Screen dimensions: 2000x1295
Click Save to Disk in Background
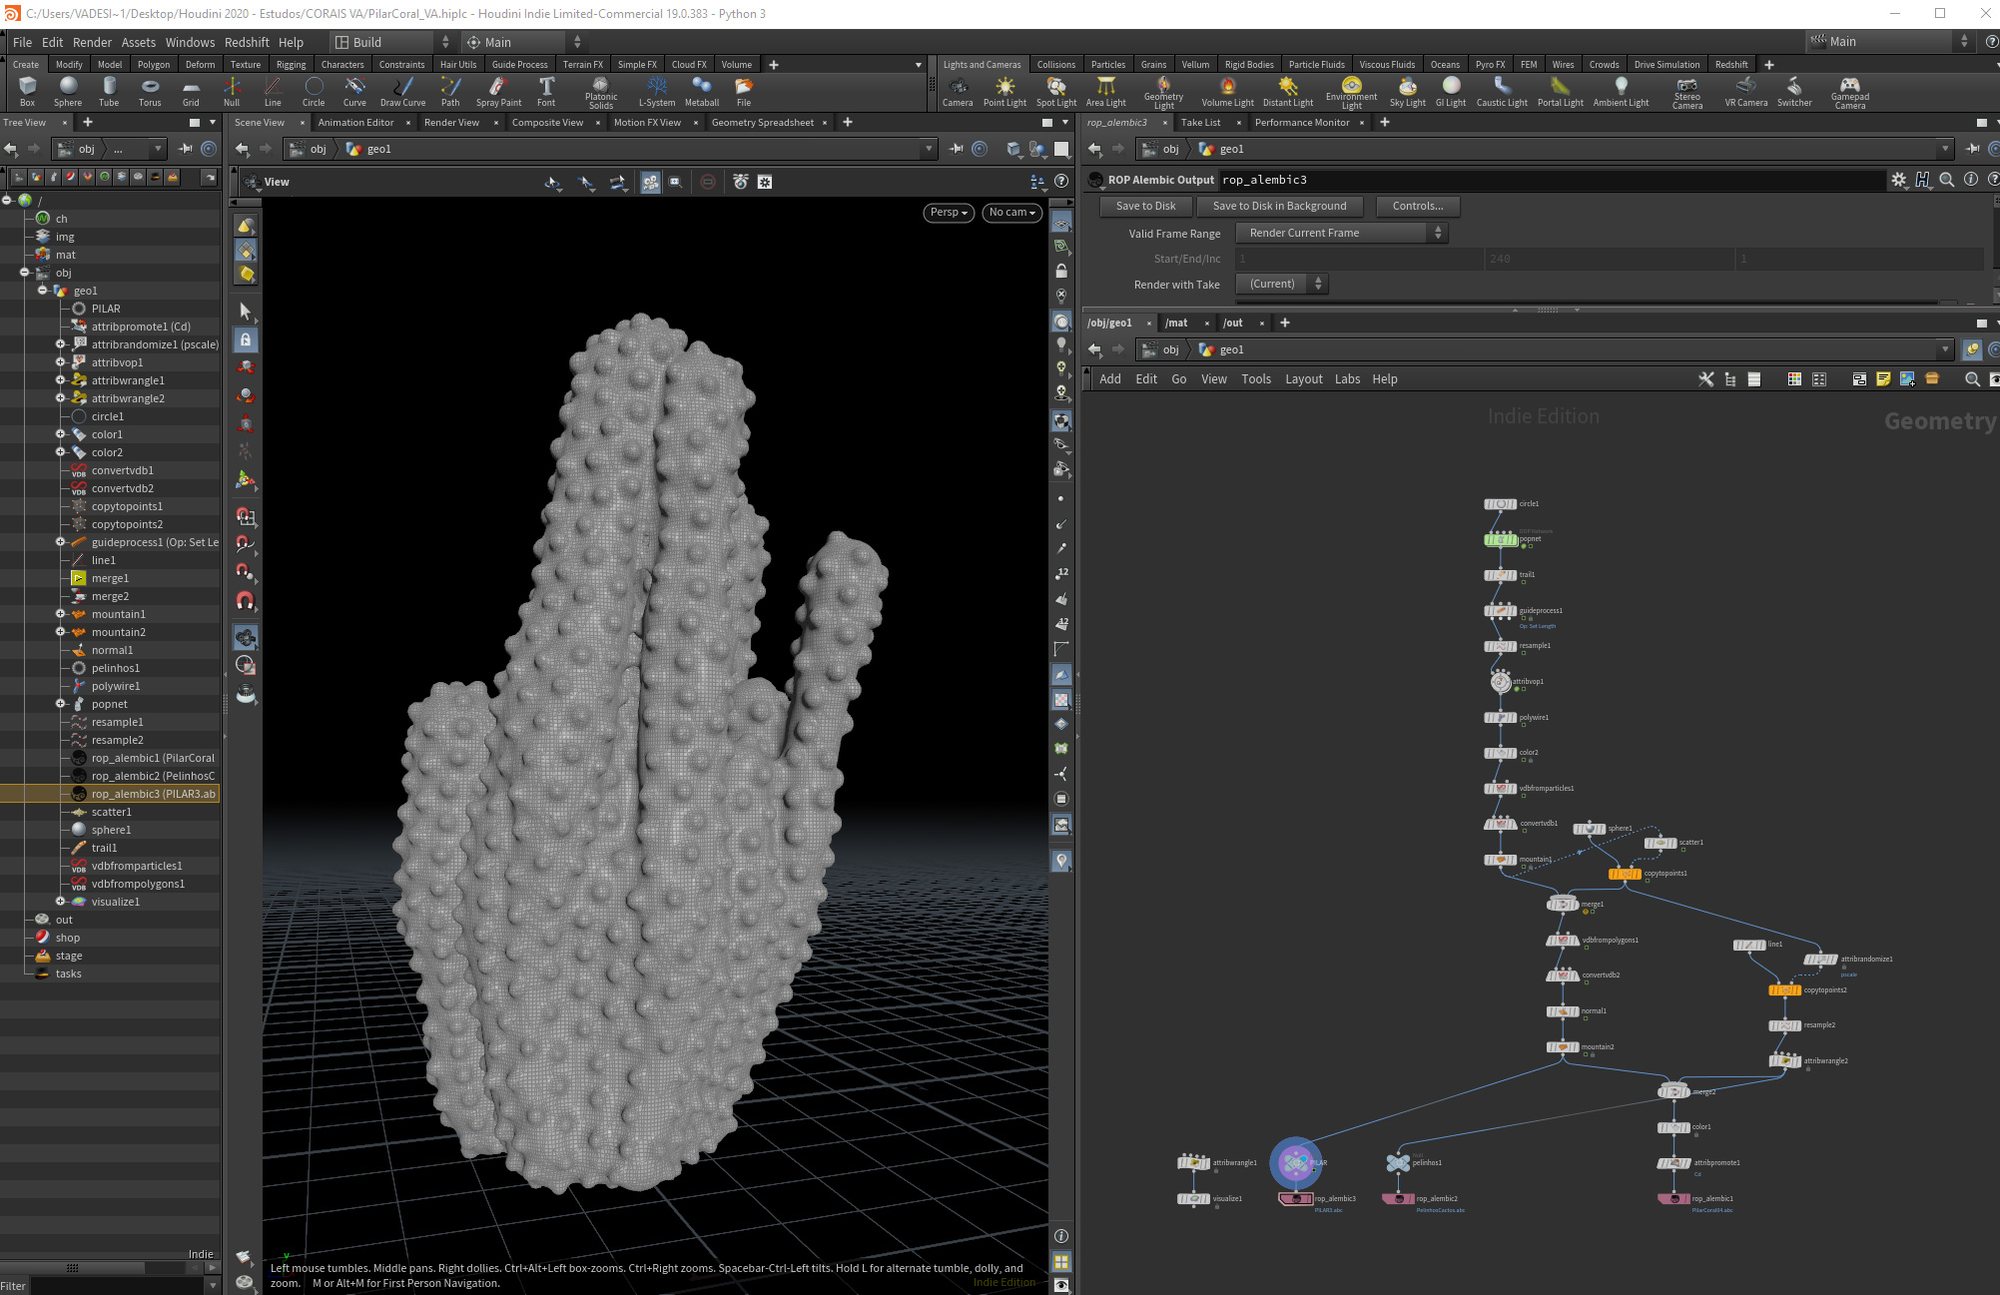click(1279, 206)
